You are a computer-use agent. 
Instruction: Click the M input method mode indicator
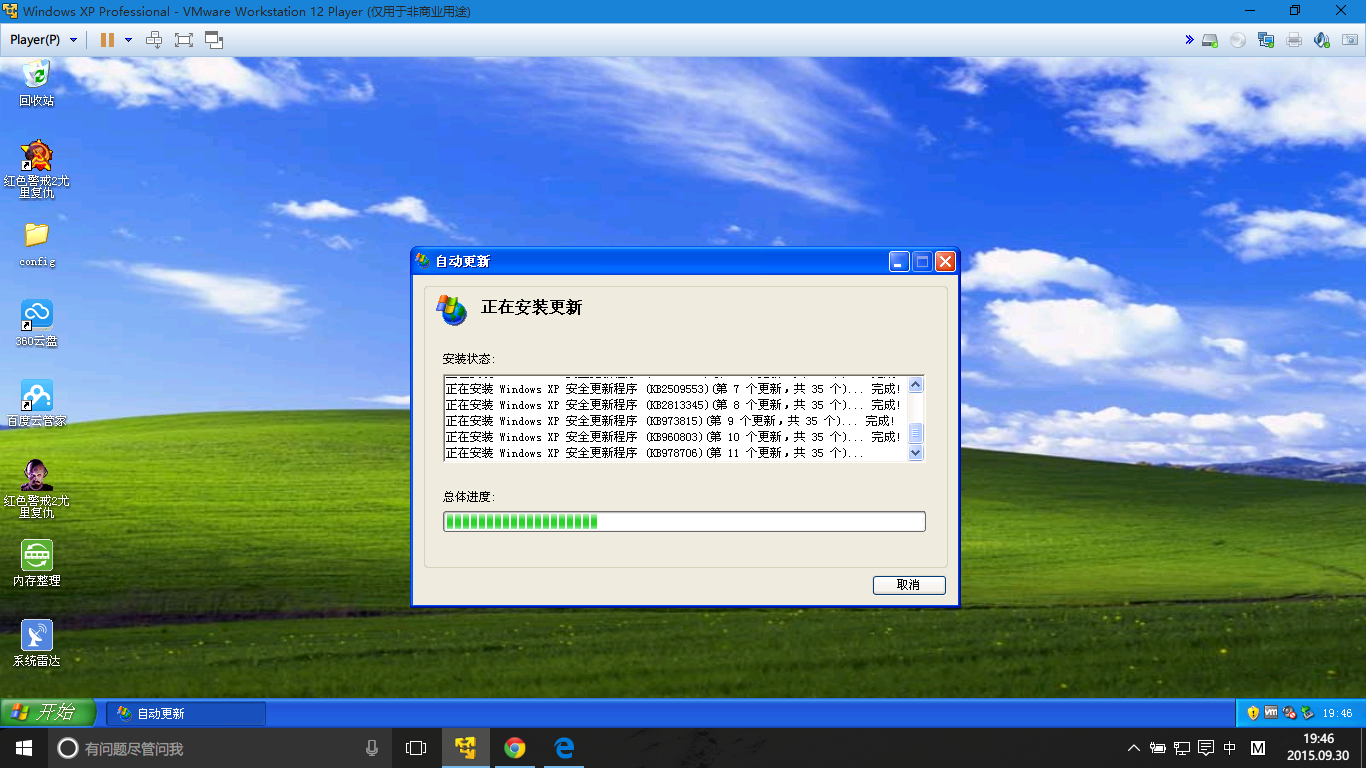point(1258,748)
